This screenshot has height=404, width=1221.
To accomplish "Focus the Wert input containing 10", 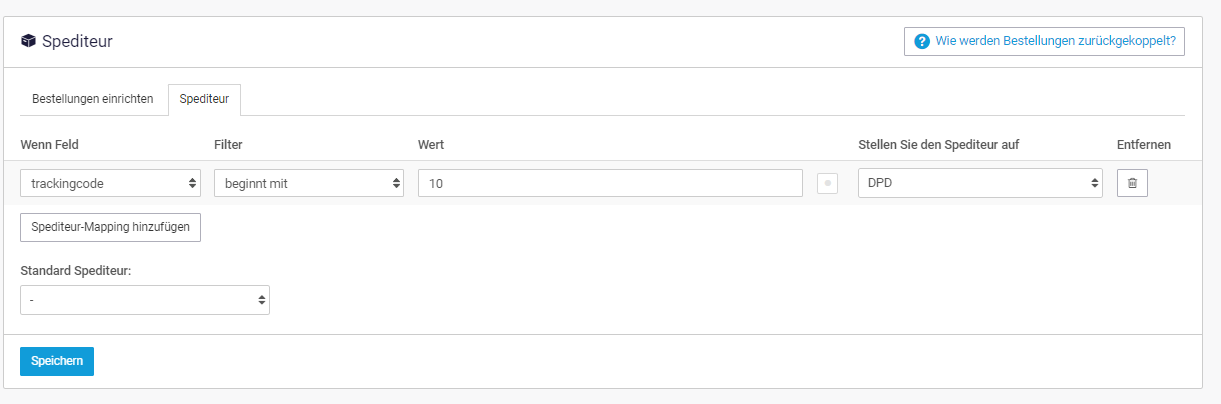I will click(x=610, y=183).
